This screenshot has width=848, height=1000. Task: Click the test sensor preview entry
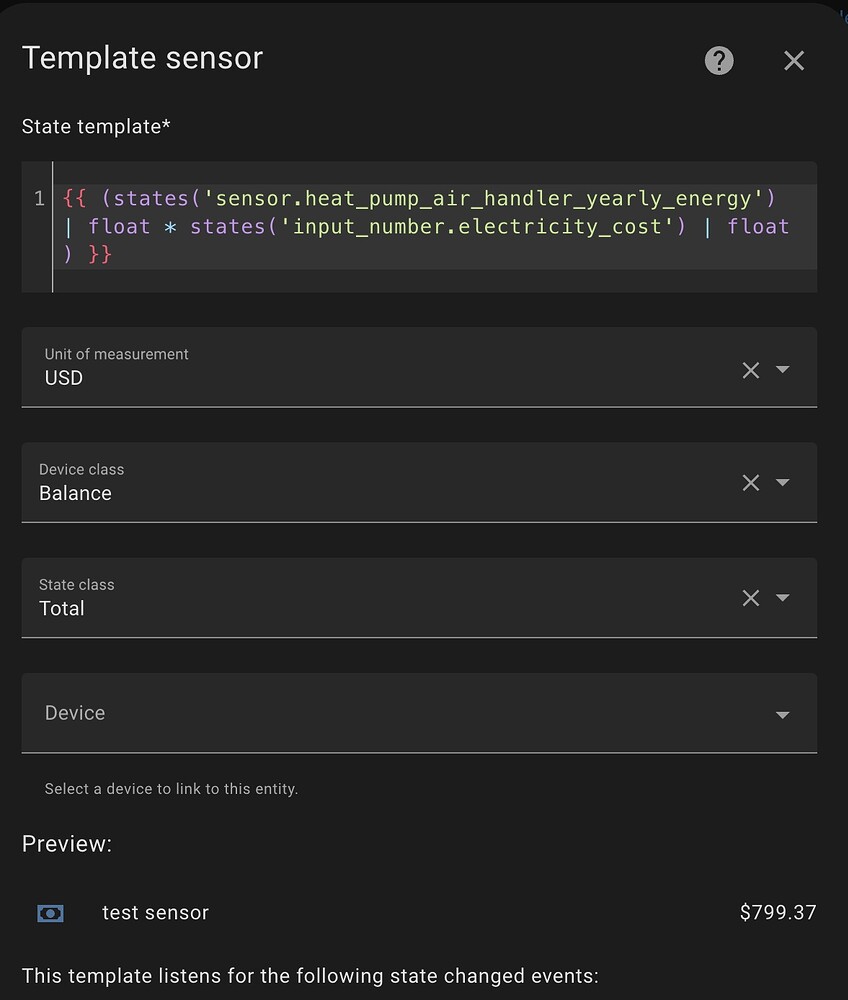[x=155, y=912]
